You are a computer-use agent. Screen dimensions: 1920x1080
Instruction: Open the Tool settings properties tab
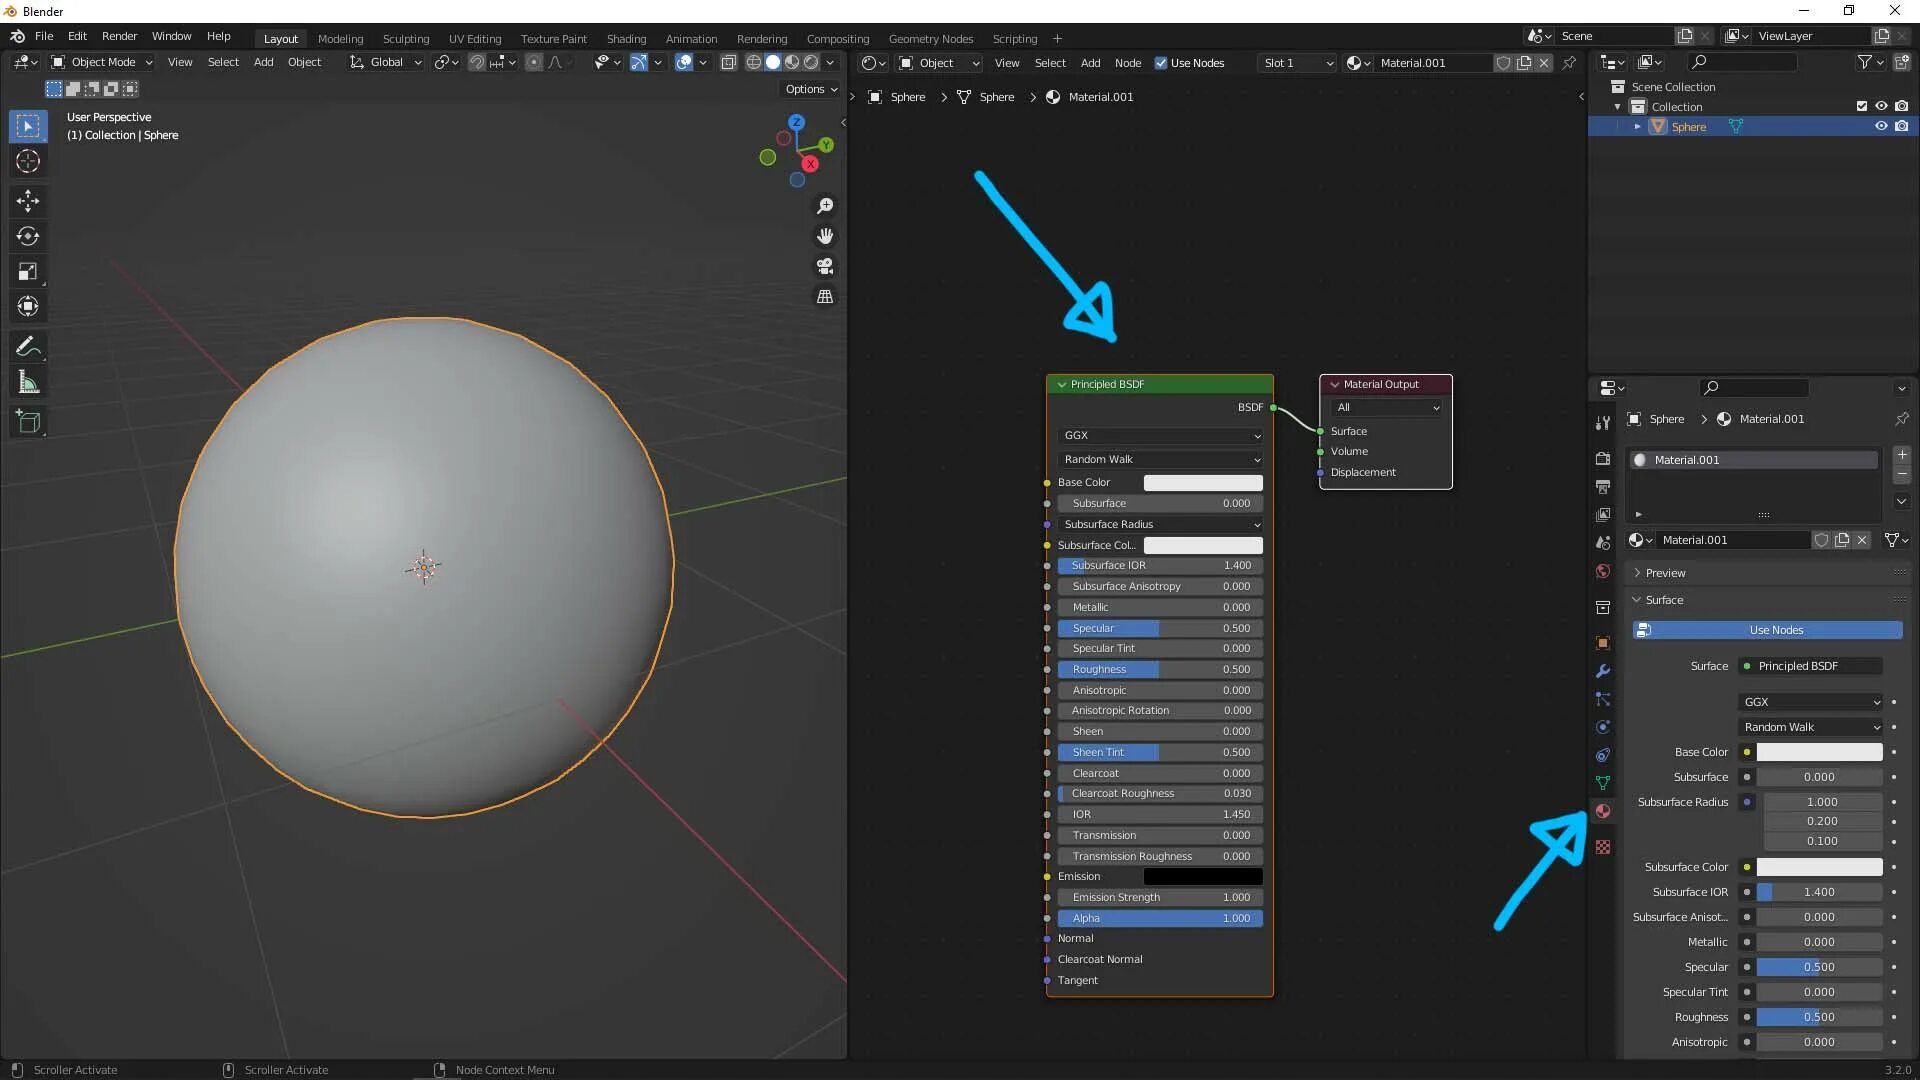1603,423
